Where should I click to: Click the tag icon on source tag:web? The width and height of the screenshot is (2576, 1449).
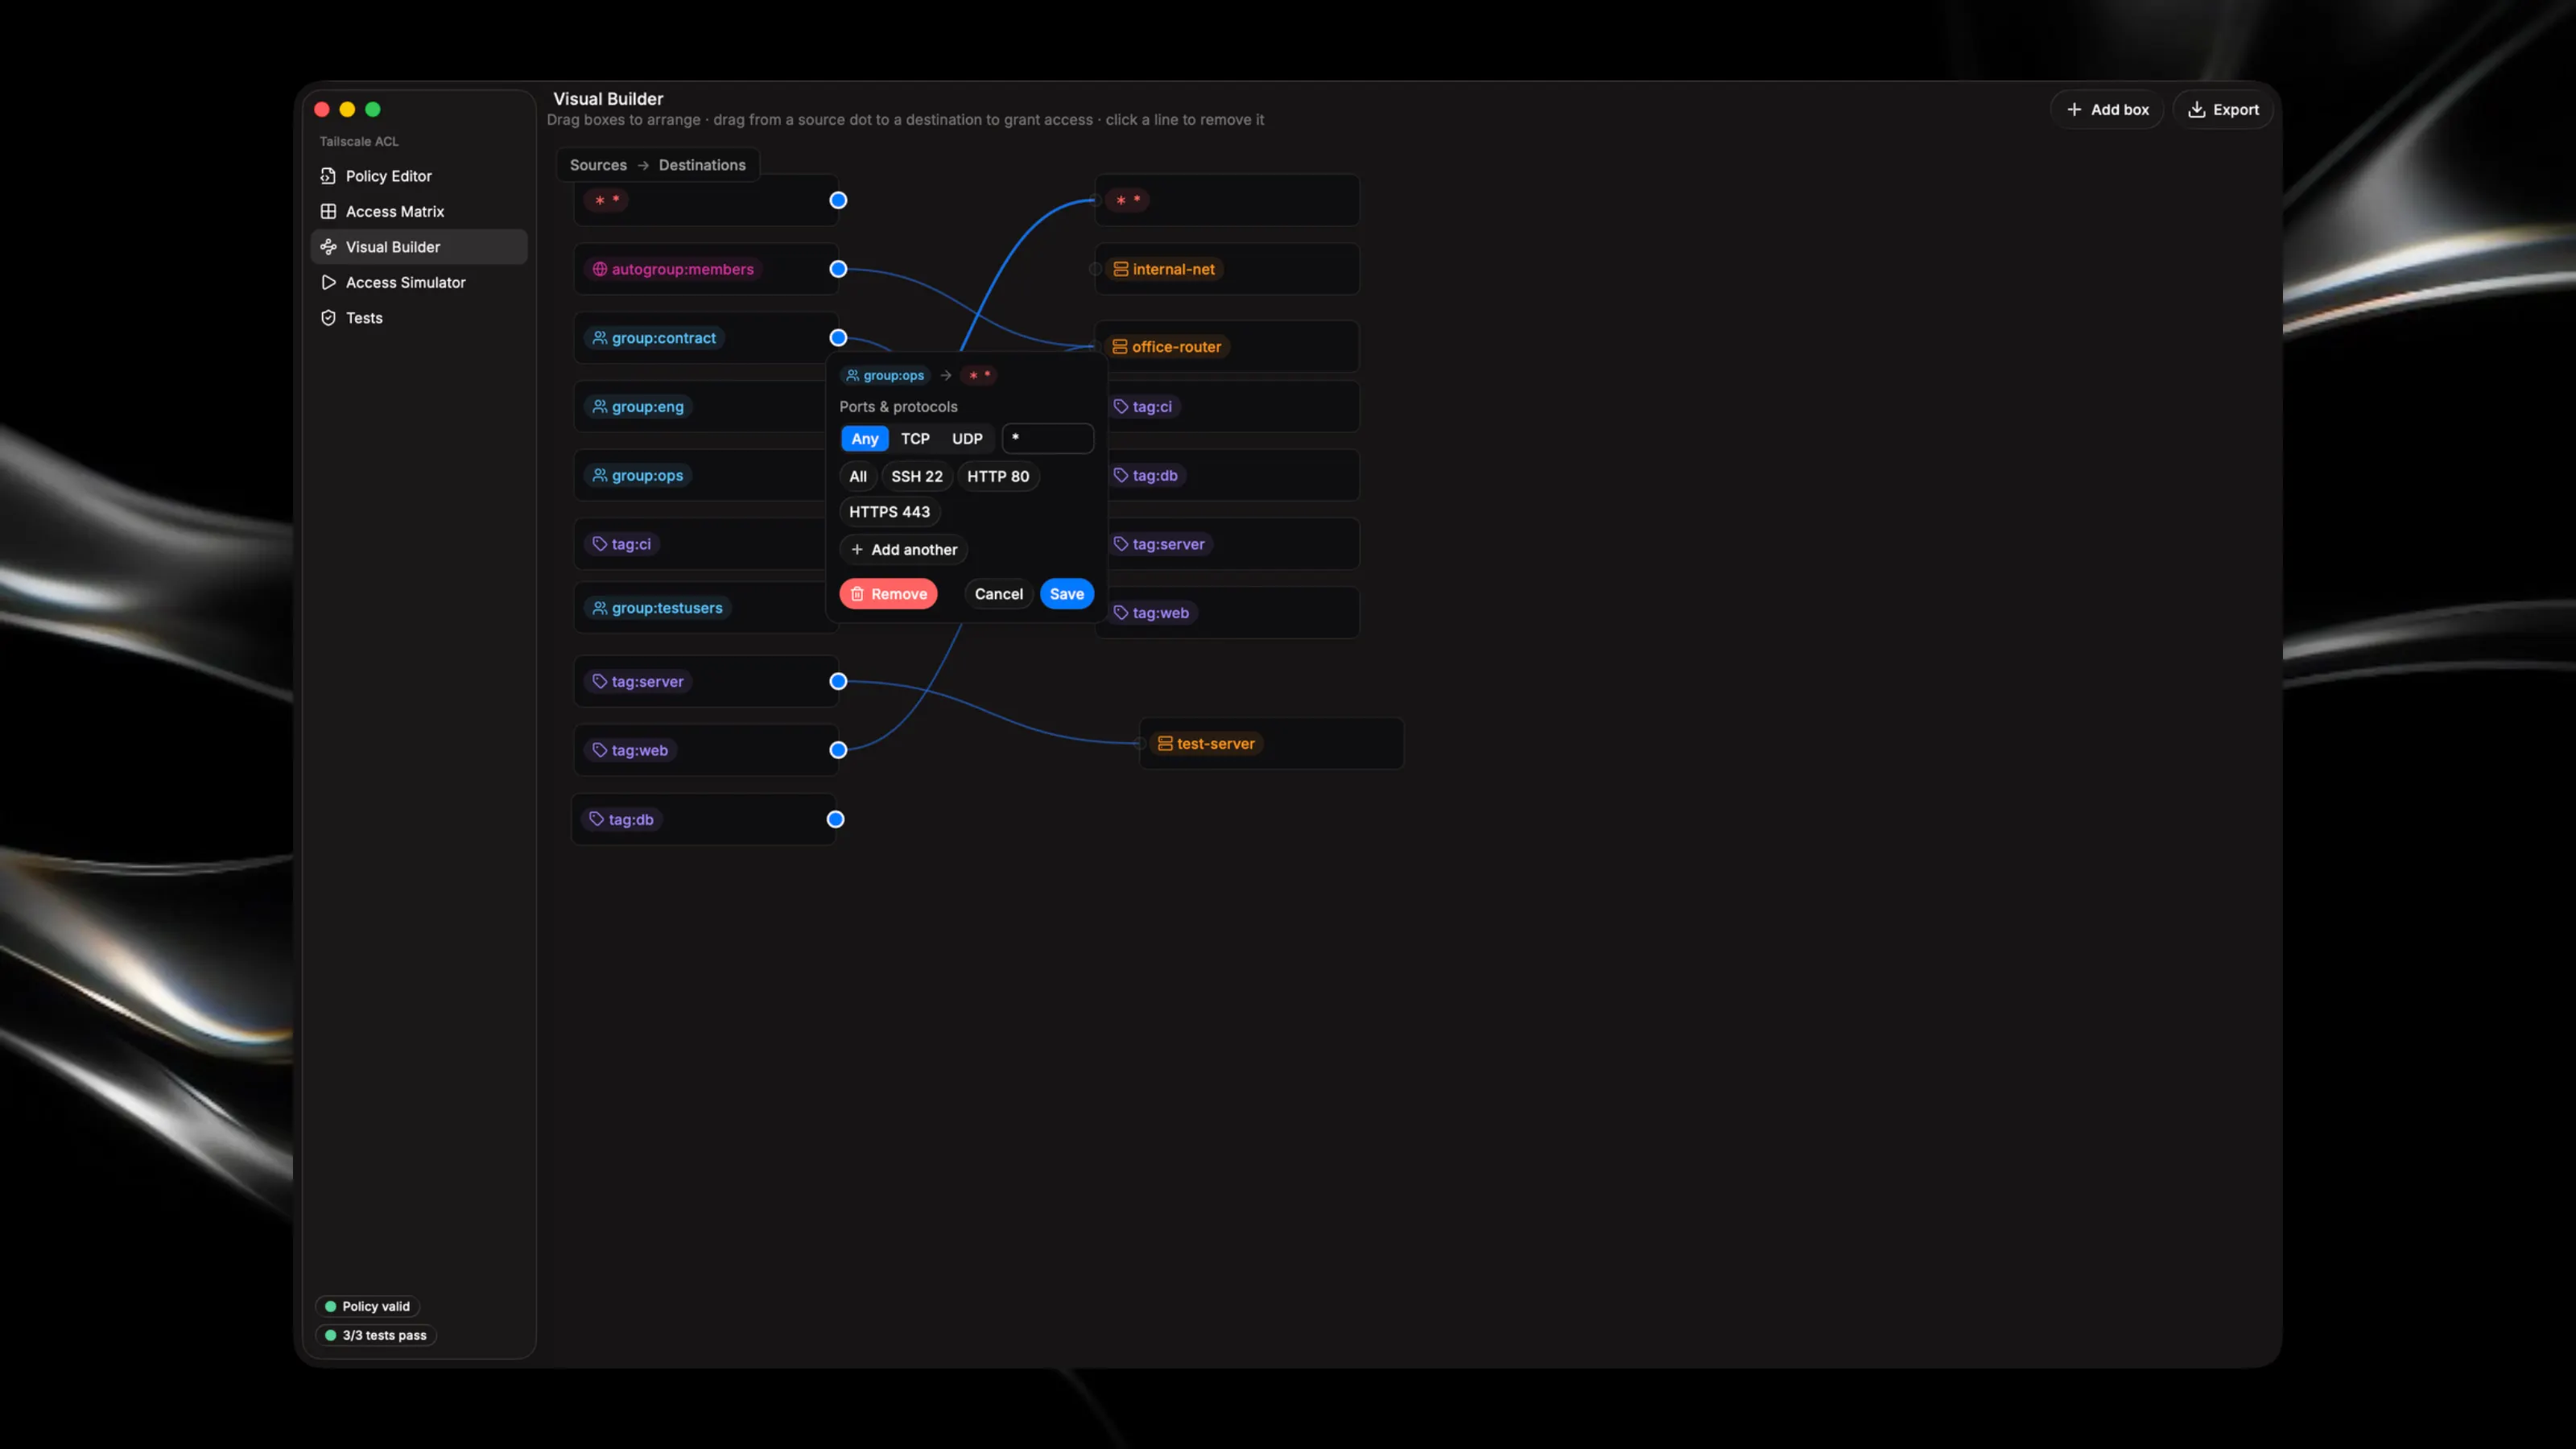[x=600, y=750]
